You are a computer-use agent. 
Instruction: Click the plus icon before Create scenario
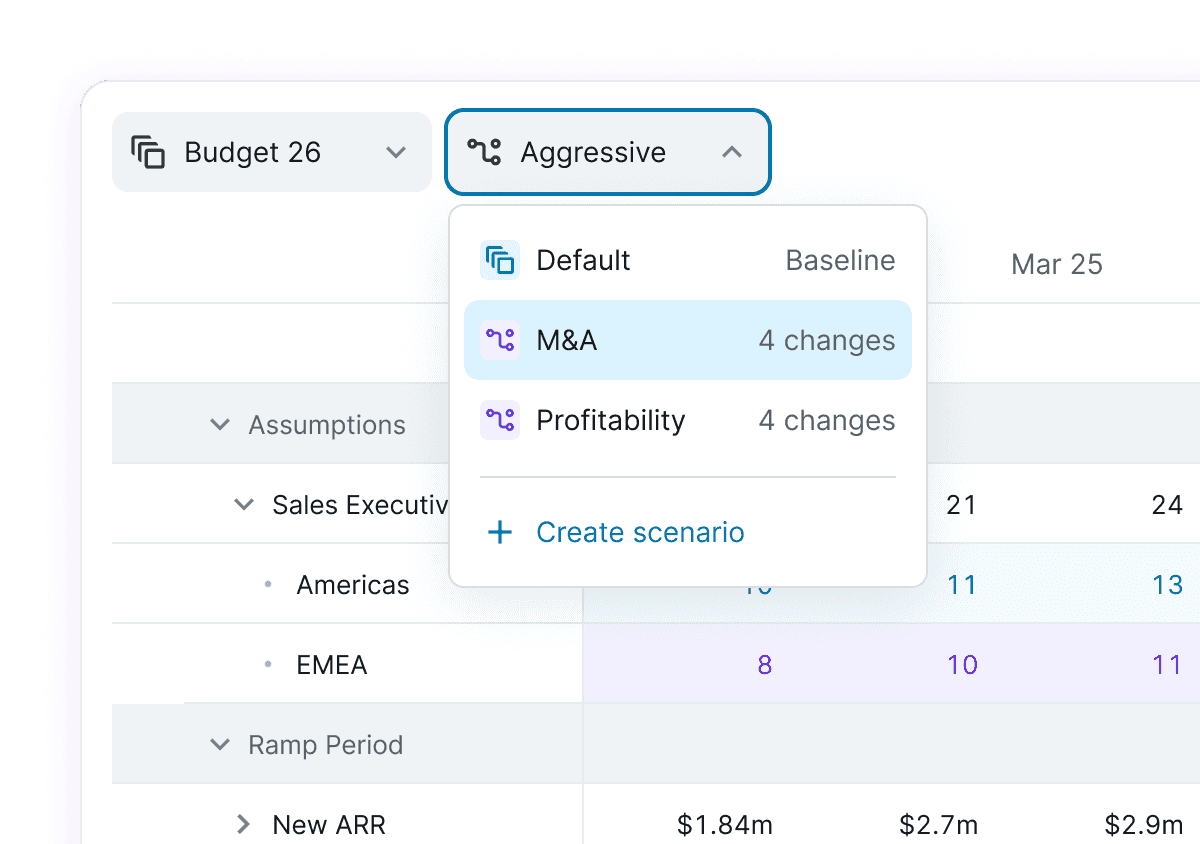[500, 532]
